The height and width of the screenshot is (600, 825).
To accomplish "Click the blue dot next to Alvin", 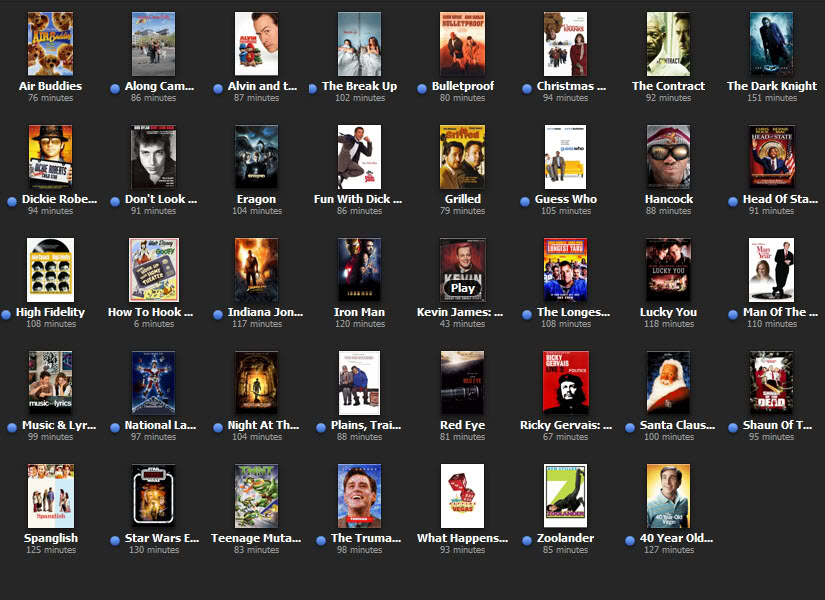I will pos(218,89).
